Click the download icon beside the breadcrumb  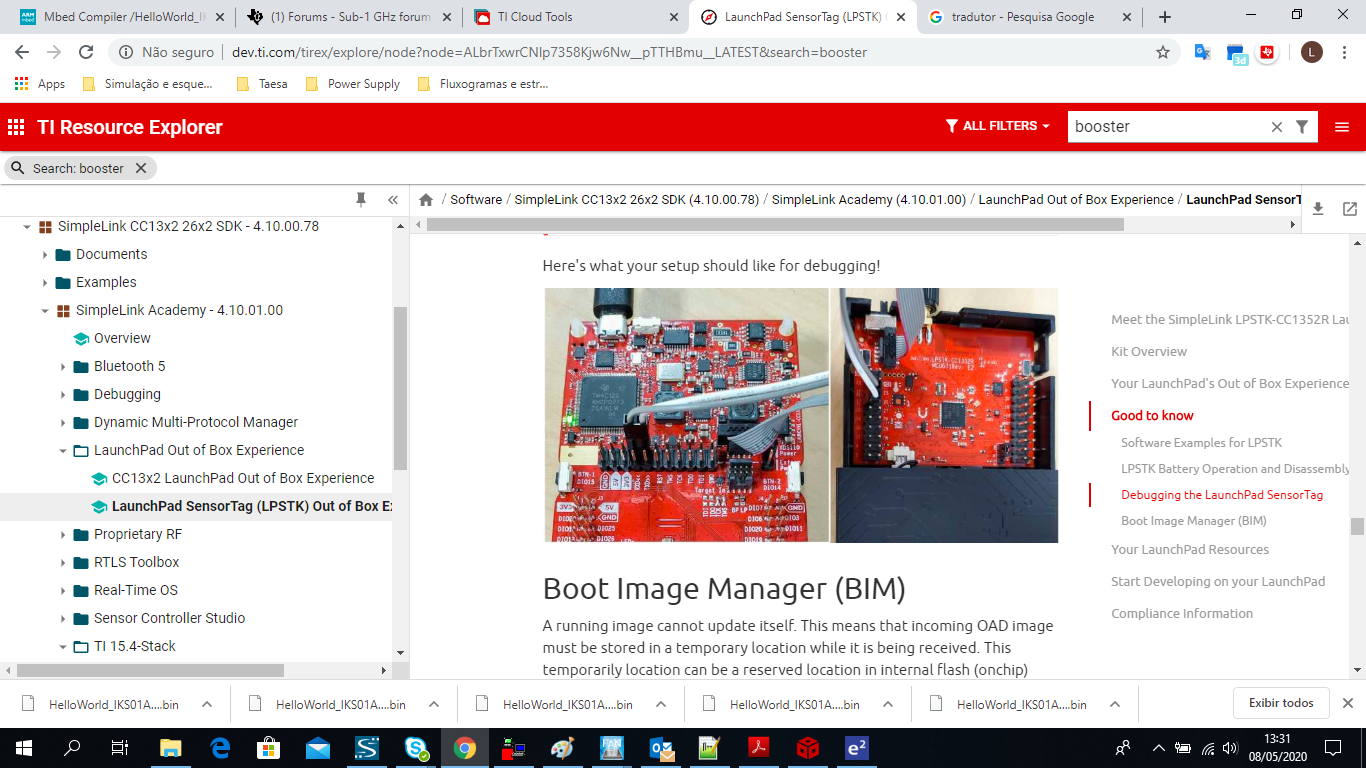[x=1318, y=209]
